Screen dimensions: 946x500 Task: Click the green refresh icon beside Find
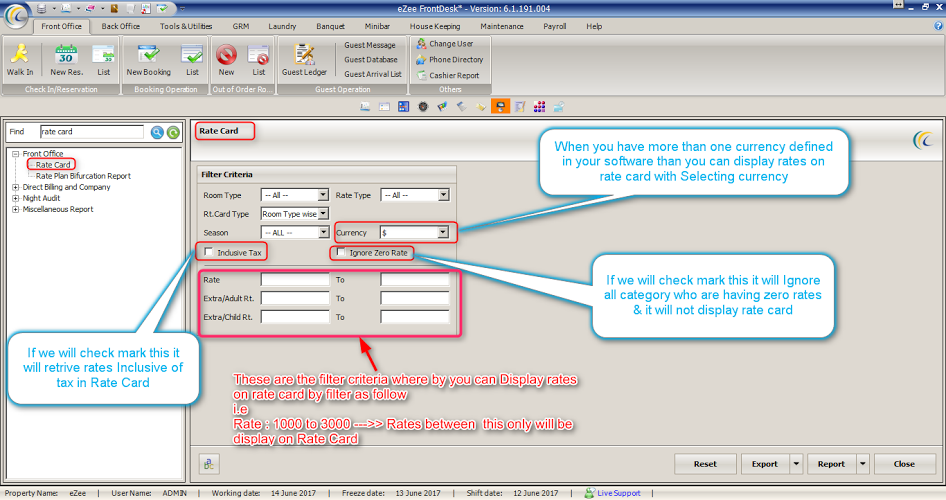click(173, 132)
